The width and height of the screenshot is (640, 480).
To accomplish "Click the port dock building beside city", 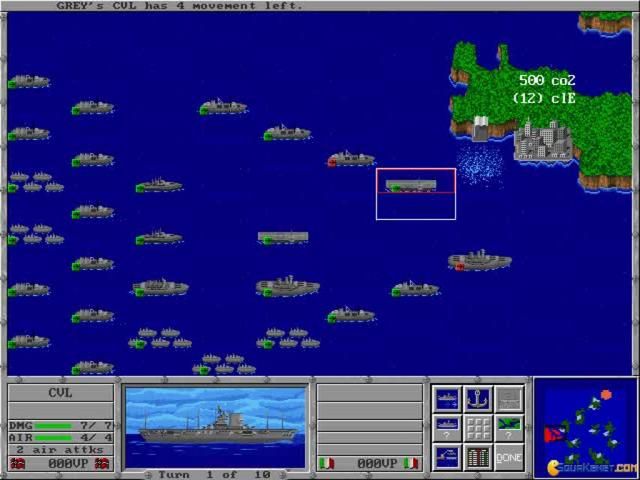I will pyautogui.click(x=480, y=128).
